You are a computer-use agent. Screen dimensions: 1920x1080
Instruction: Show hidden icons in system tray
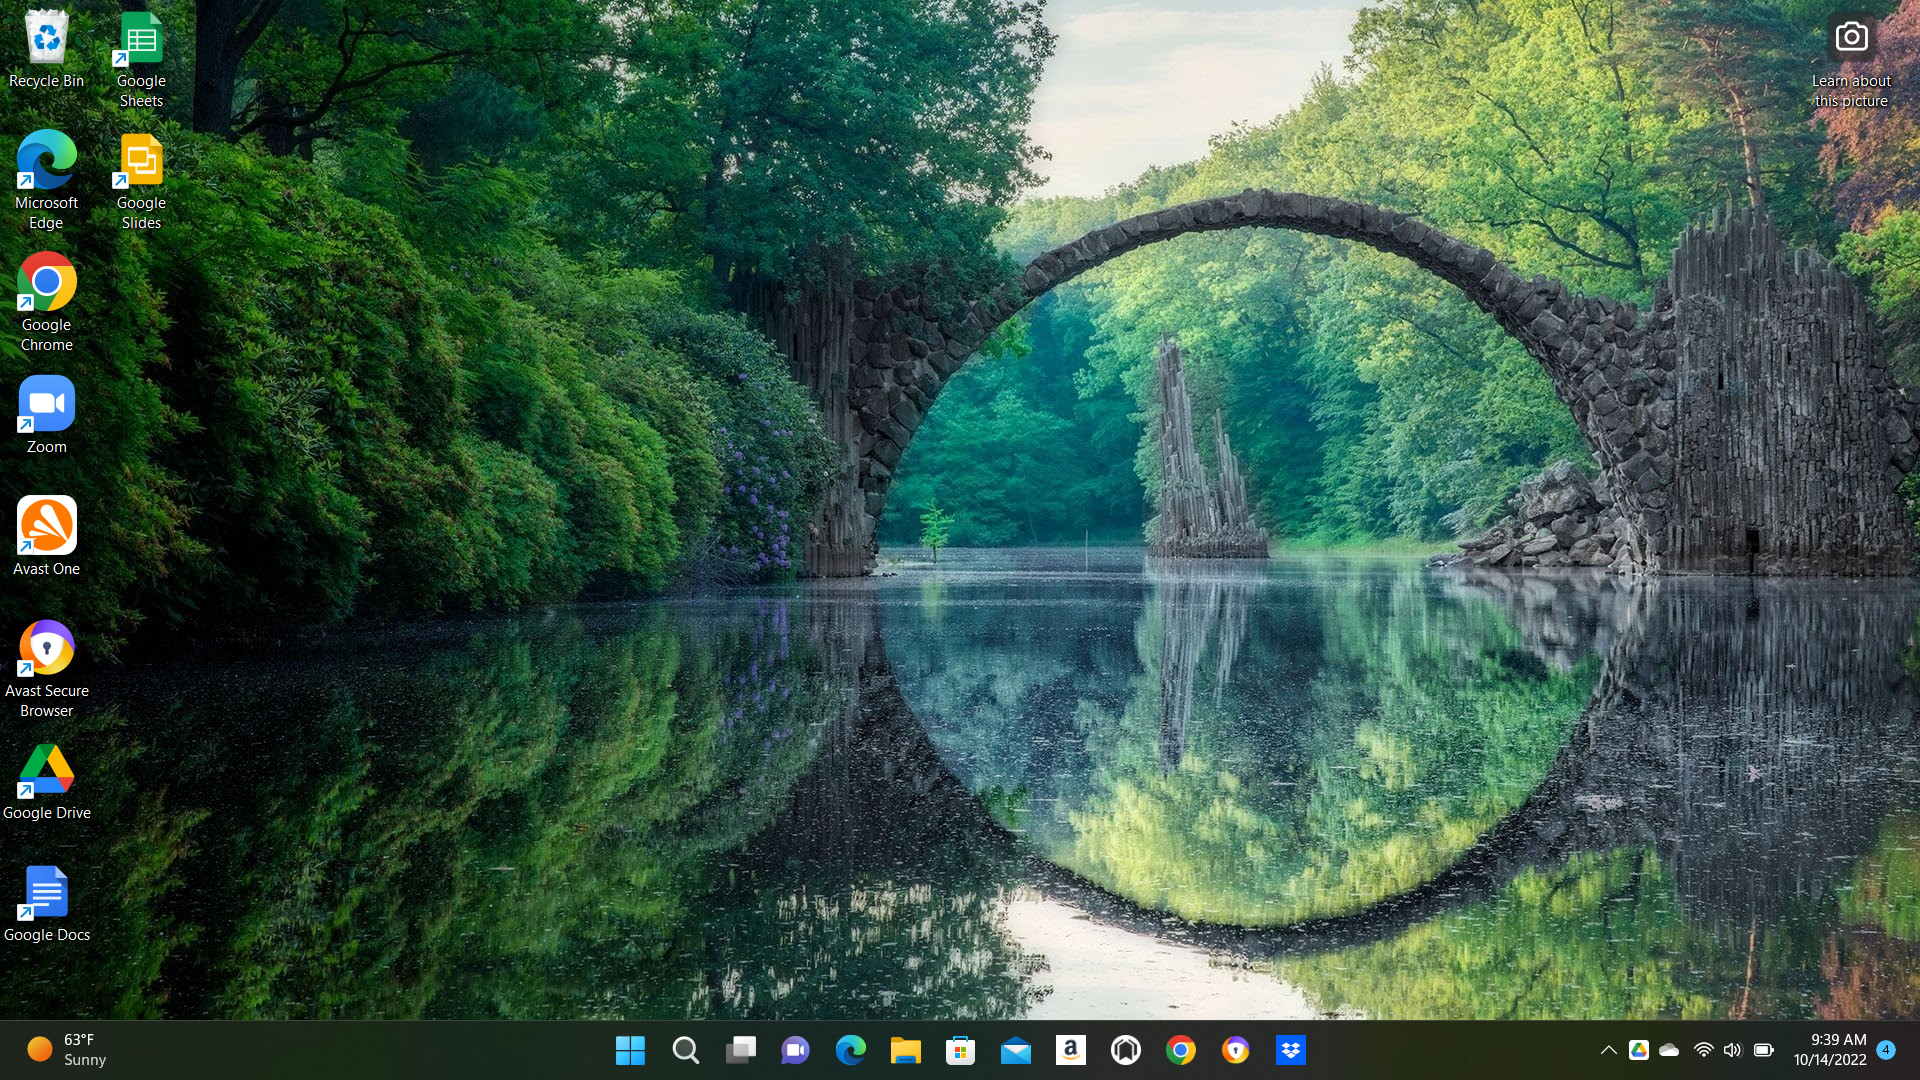1608,1050
